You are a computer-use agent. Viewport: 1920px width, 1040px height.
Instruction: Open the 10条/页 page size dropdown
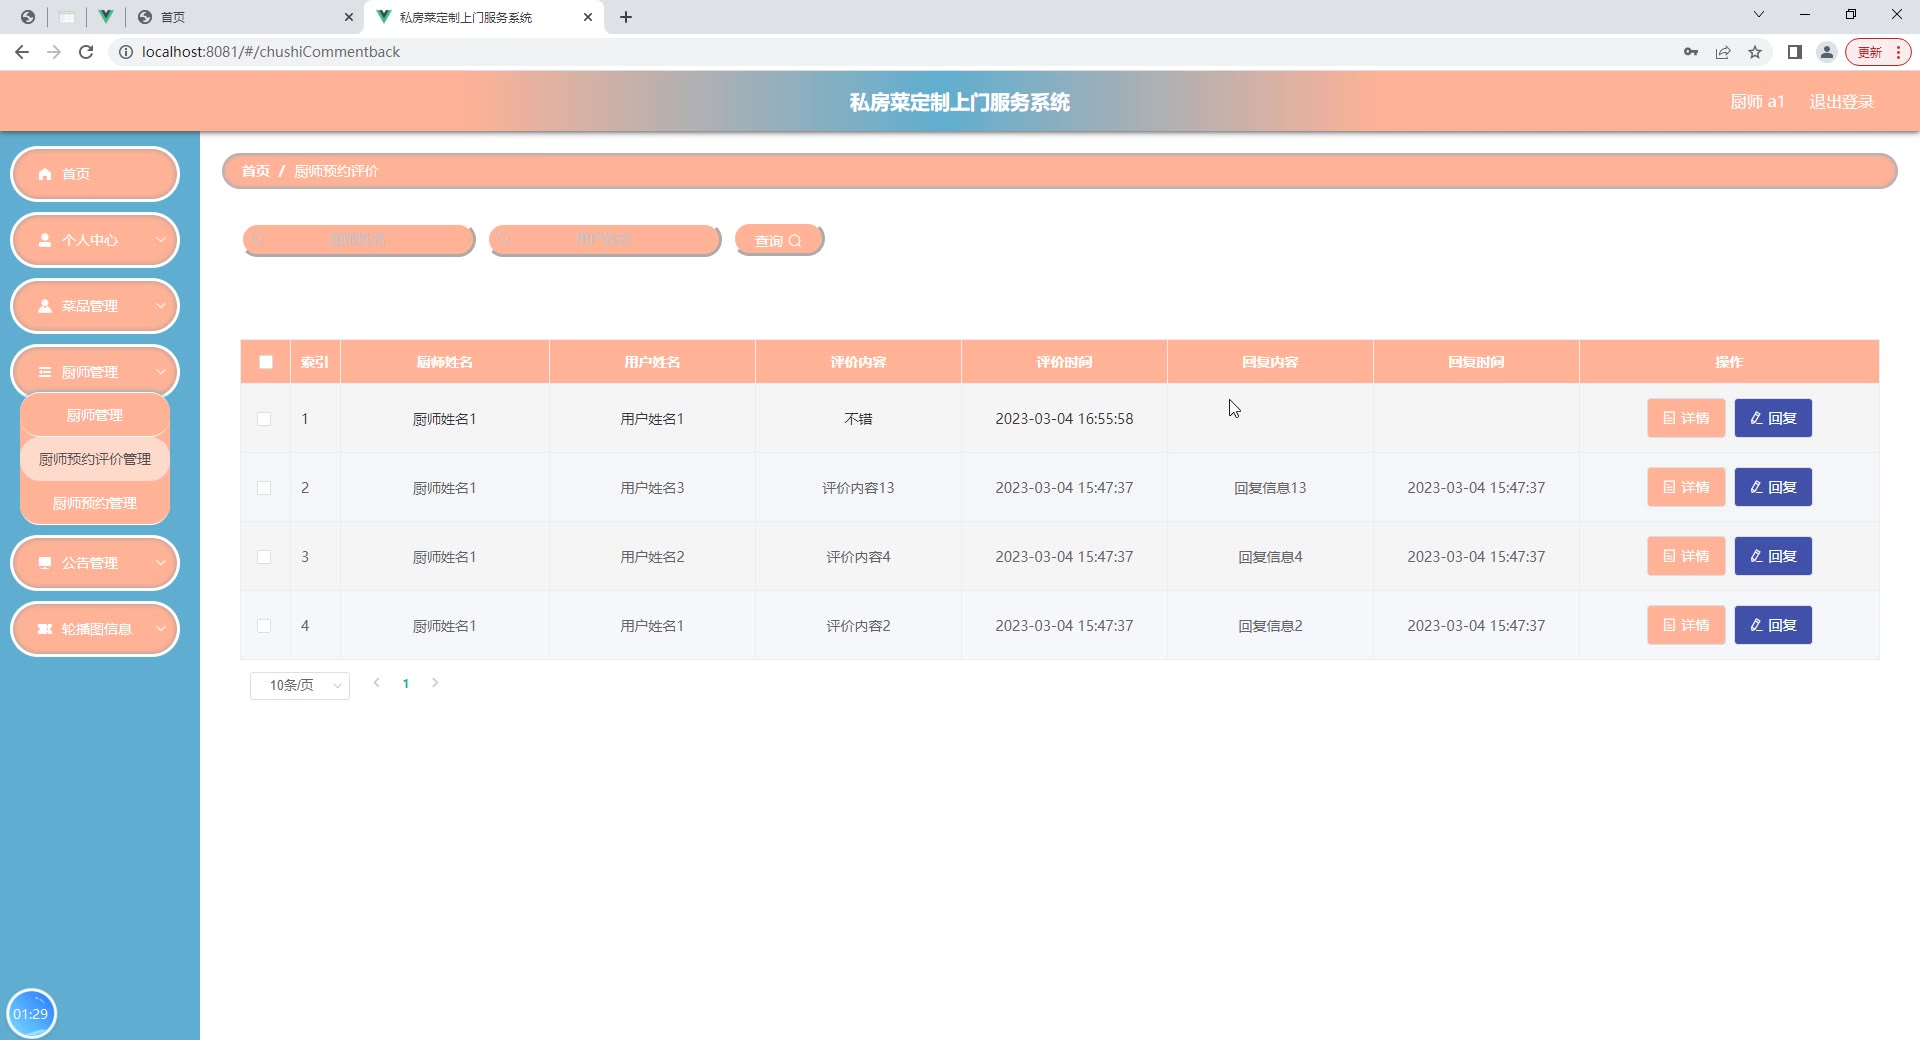[300, 685]
